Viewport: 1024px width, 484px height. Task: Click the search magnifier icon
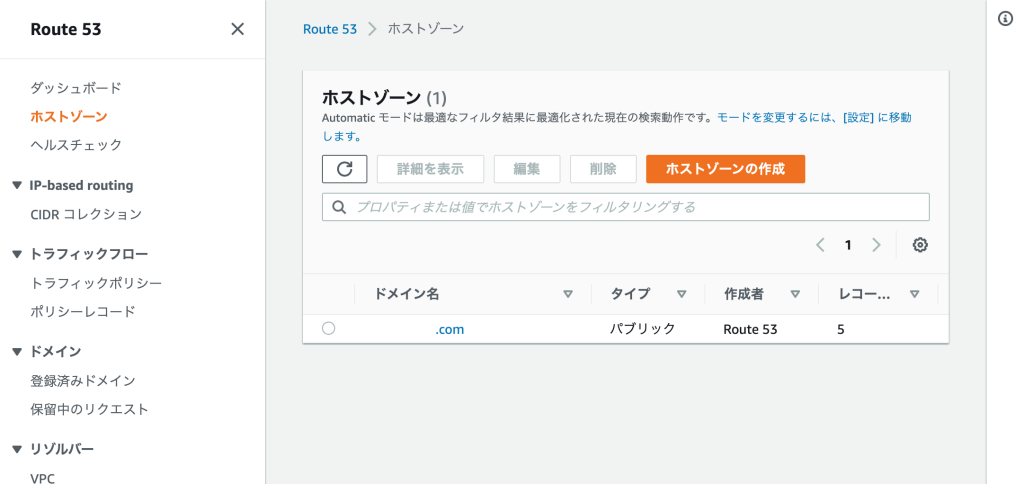pyautogui.click(x=339, y=207)
